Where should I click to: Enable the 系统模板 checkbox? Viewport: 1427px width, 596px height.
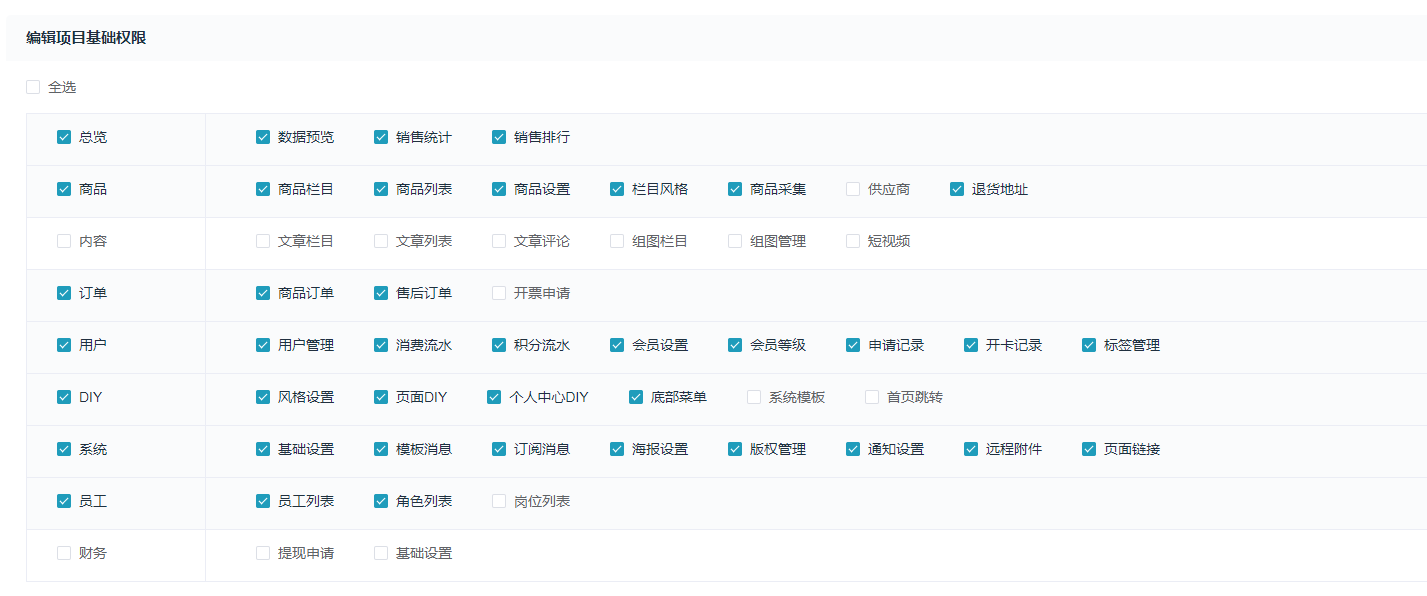[x=754, y=397]
